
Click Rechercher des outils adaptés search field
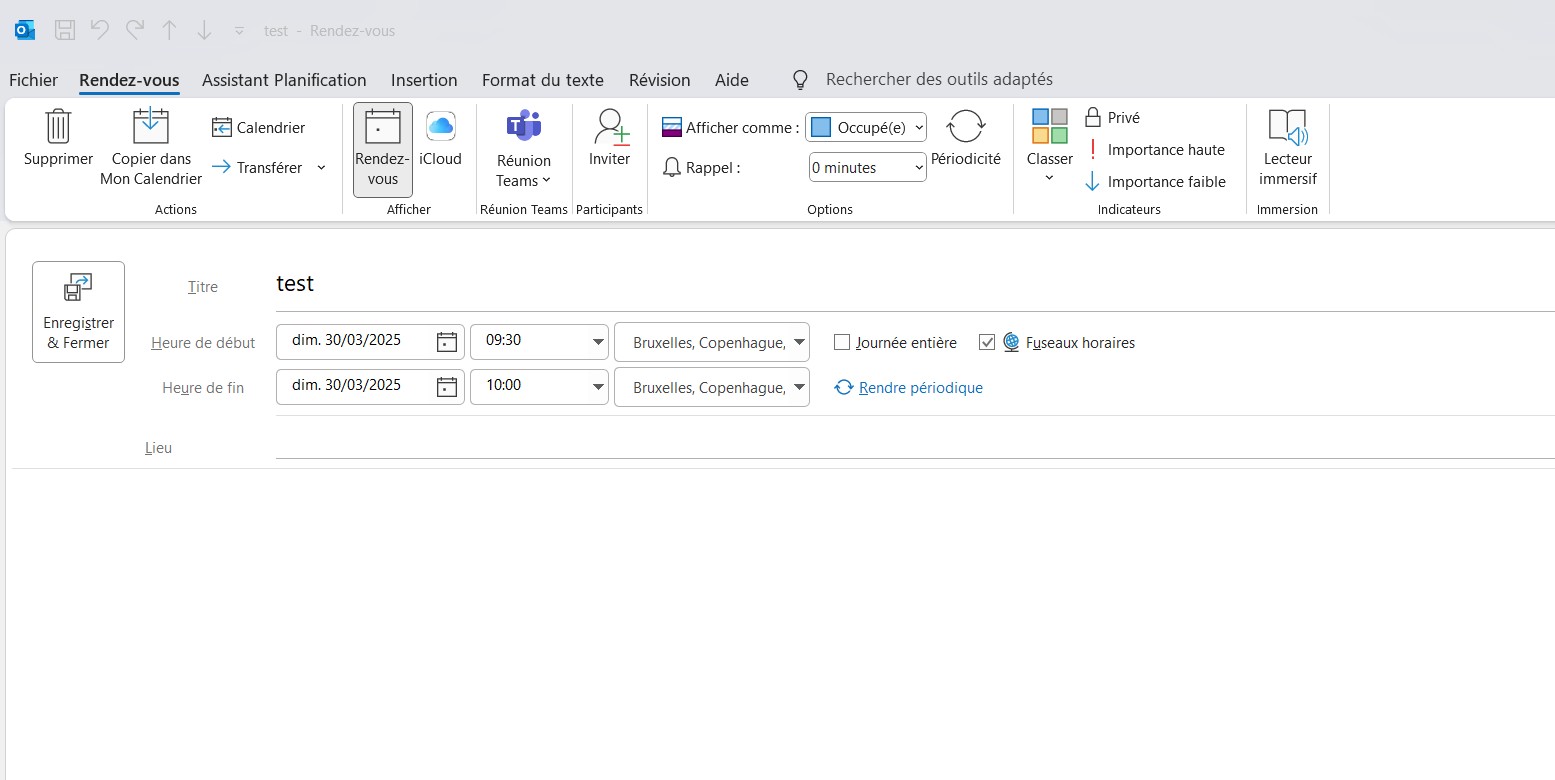click(939, 79)
